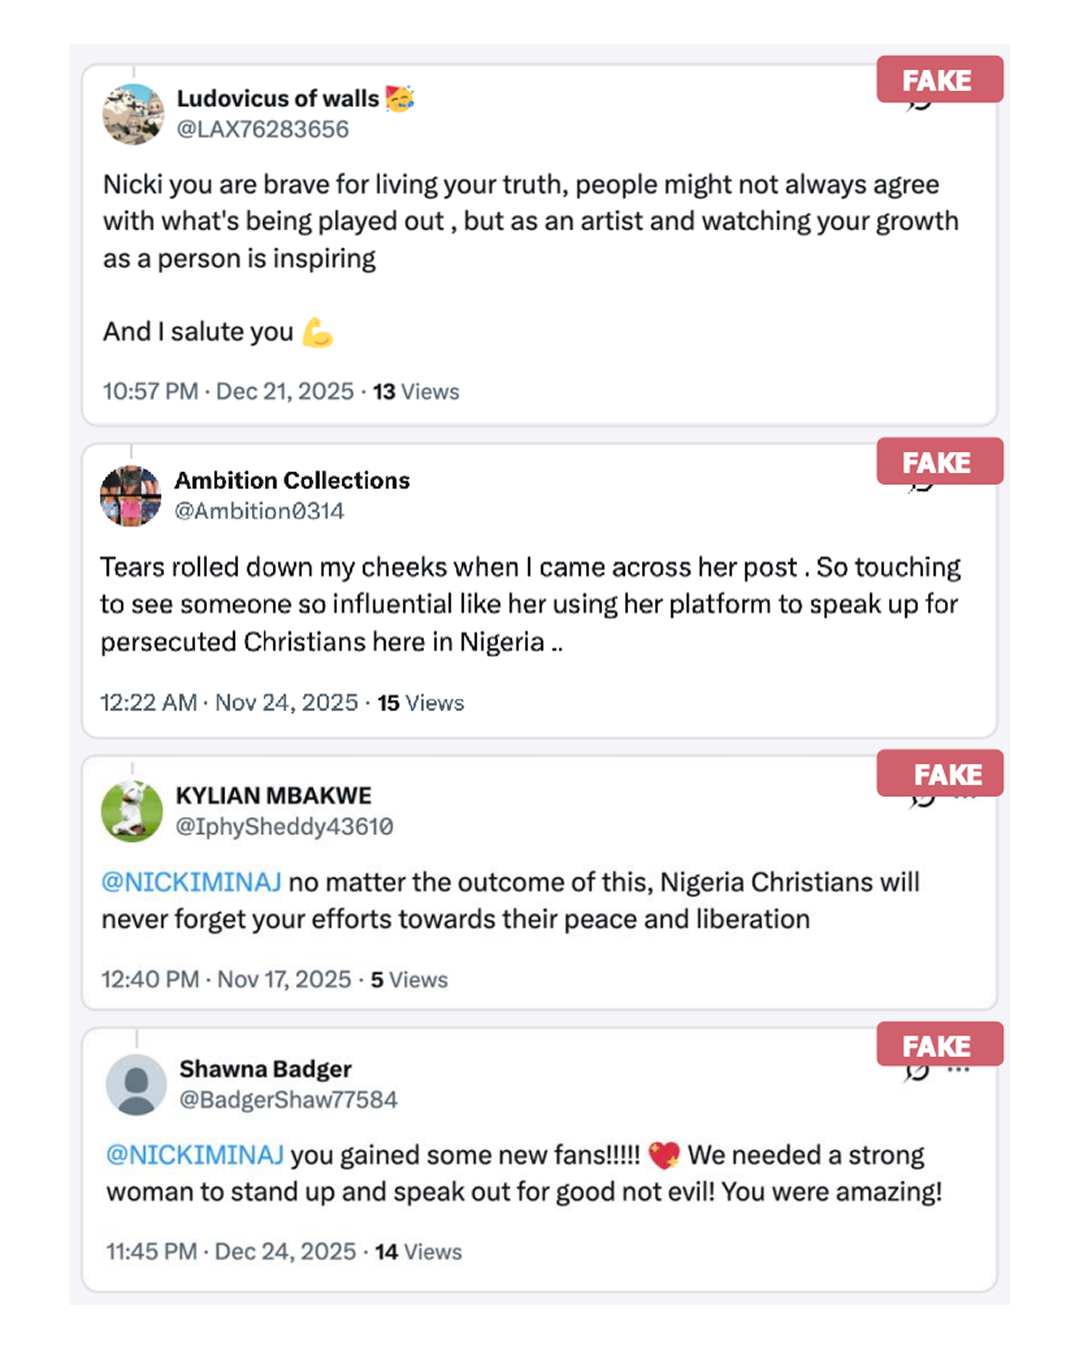Click Grok icon on KYLIAN MBAKWE tweet
The height and width of the screenshot is (1350, 1080).
point(922,801)
